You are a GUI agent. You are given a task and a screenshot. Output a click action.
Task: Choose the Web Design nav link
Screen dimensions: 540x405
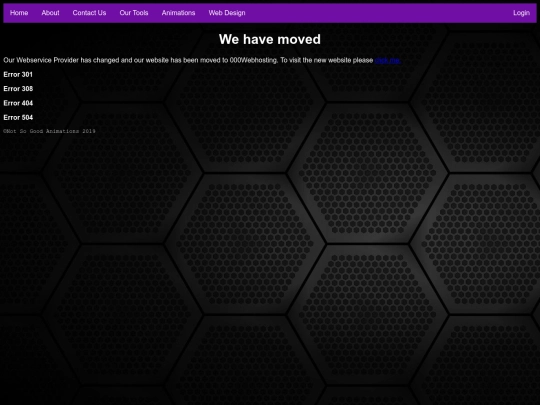[x=227, y=13]
